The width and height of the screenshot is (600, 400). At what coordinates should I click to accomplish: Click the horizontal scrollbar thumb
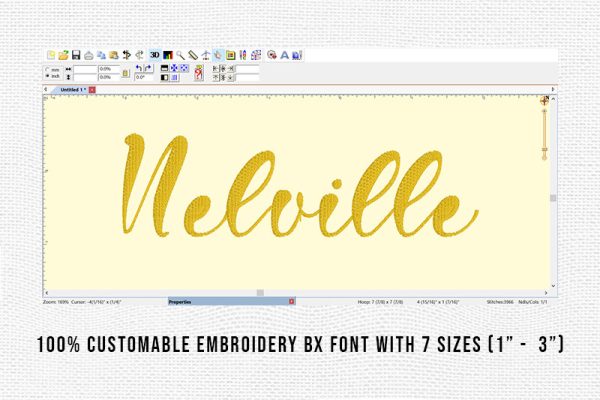point(260,293)
